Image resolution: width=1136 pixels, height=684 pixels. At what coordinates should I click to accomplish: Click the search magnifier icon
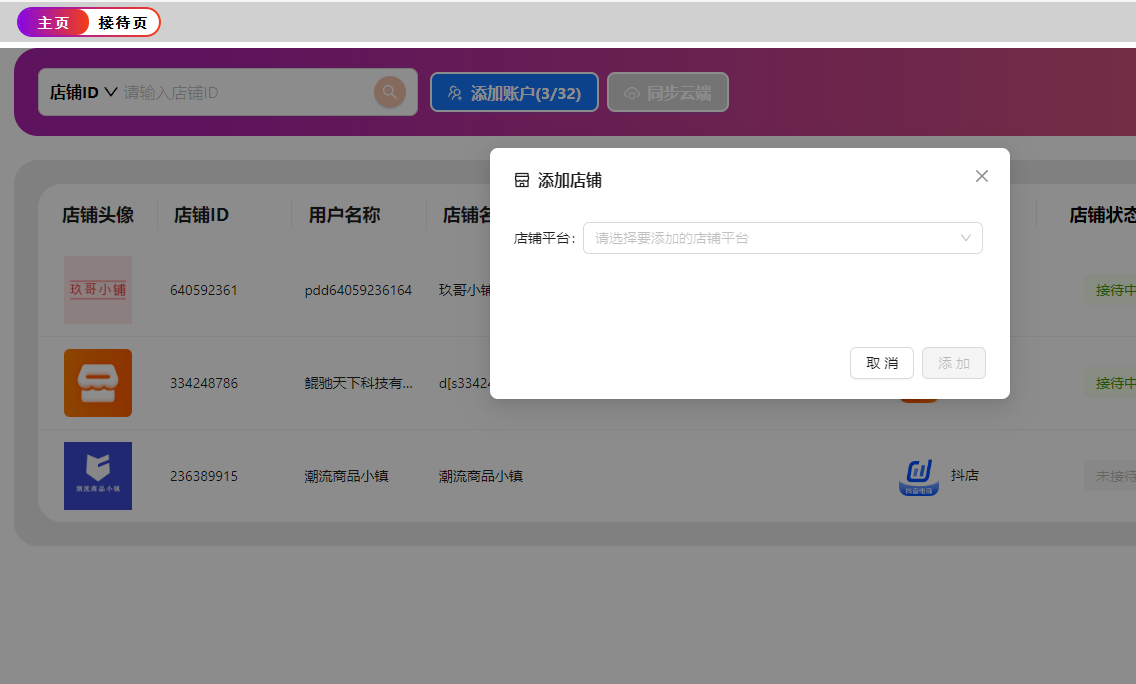click(x=390, y=92)
